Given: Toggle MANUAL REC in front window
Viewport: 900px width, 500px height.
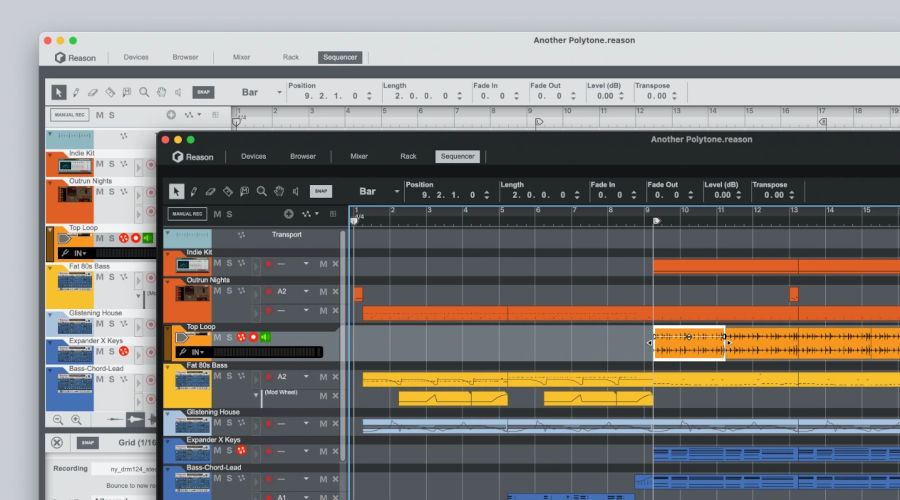Looking at the screenshot, I should click(x=187, y=214).
